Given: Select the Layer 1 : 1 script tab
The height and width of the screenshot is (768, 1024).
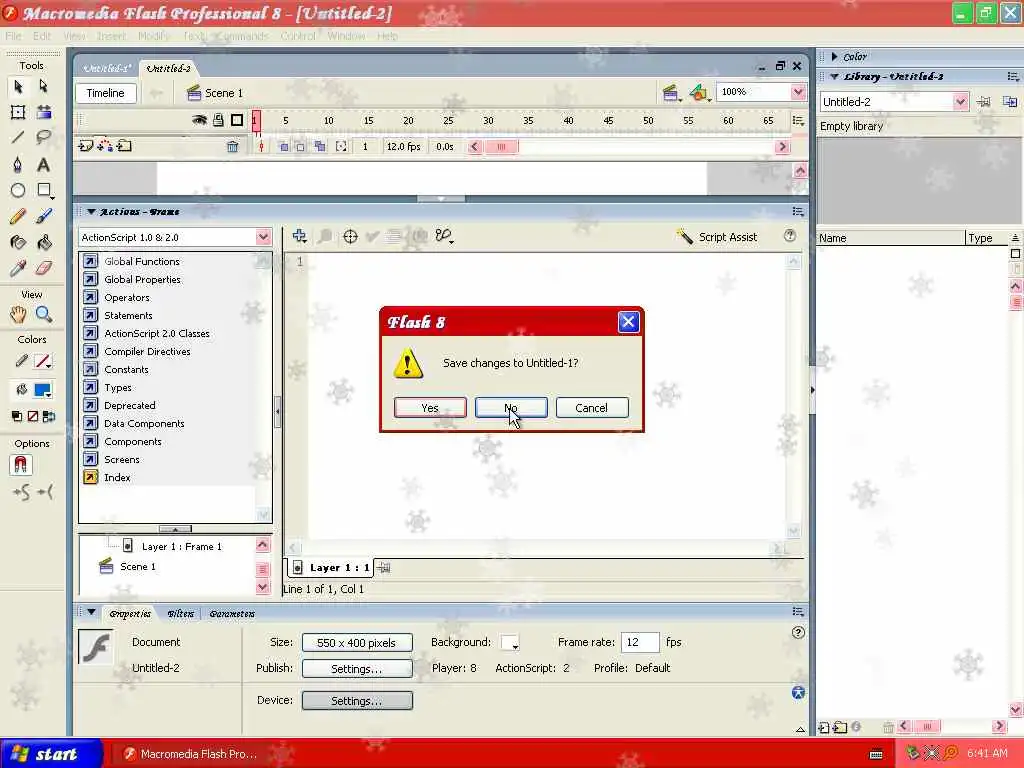Looking at the screenshot, I should 331,568.
